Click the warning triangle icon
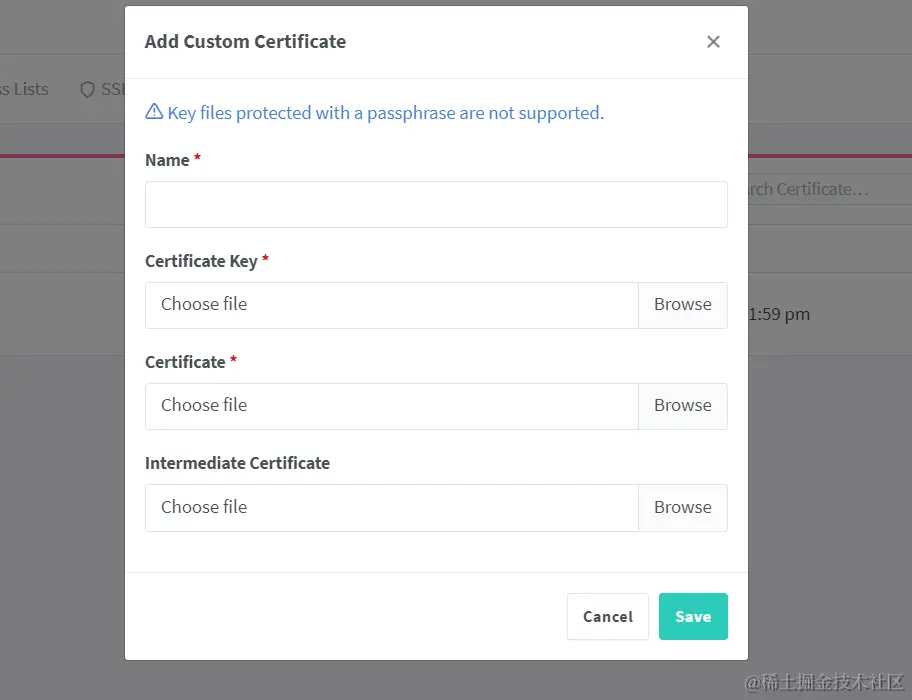 (x=154, y=112)
